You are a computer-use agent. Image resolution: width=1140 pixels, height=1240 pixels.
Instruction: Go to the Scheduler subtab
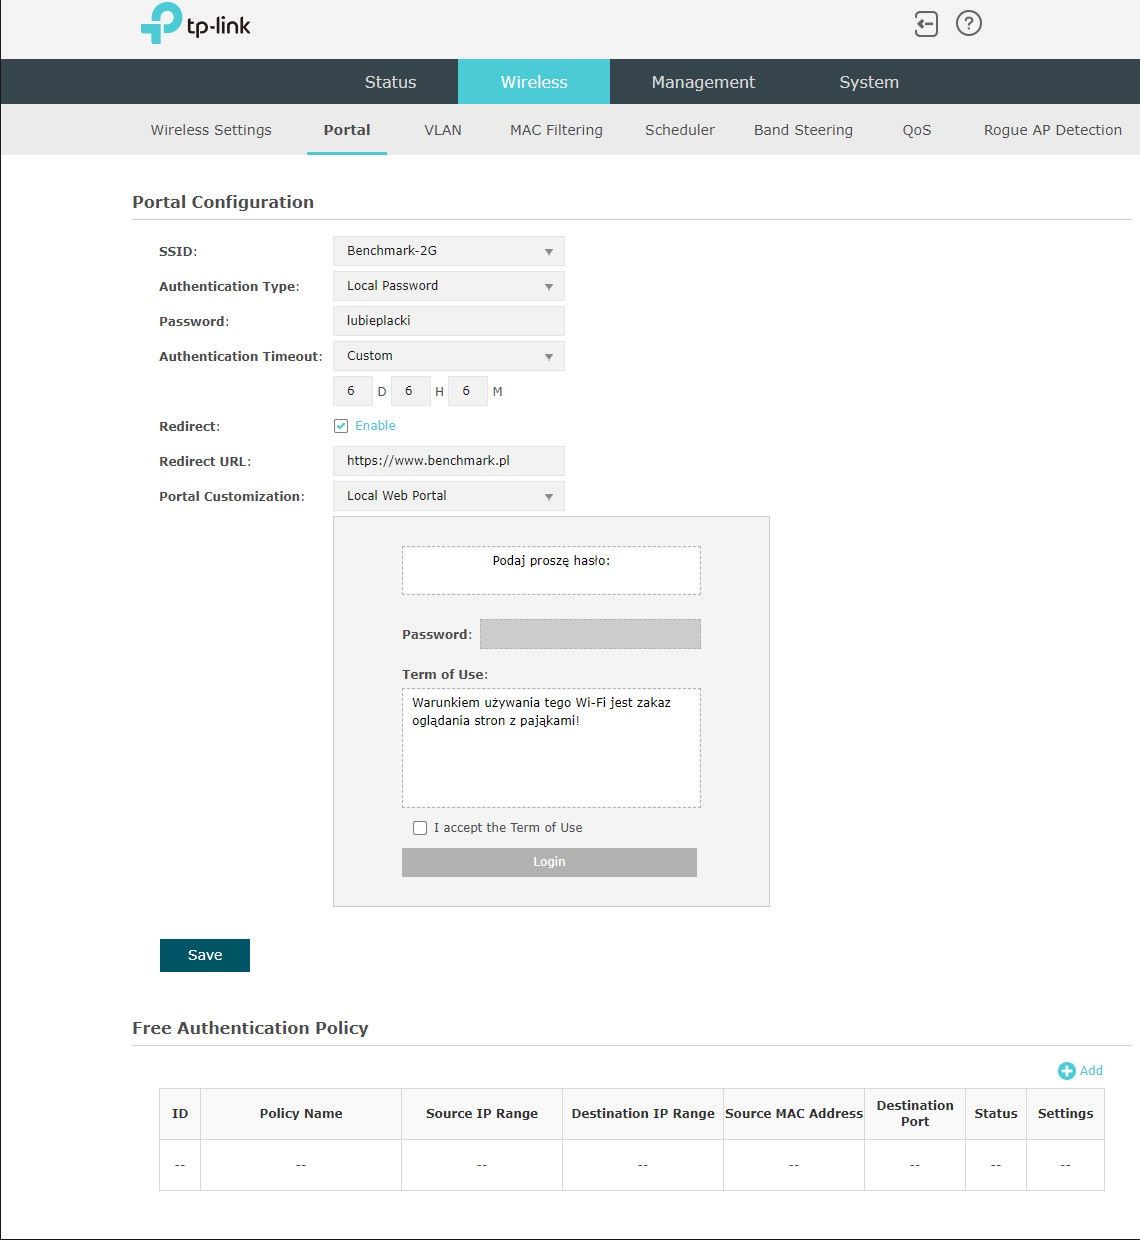680,130
